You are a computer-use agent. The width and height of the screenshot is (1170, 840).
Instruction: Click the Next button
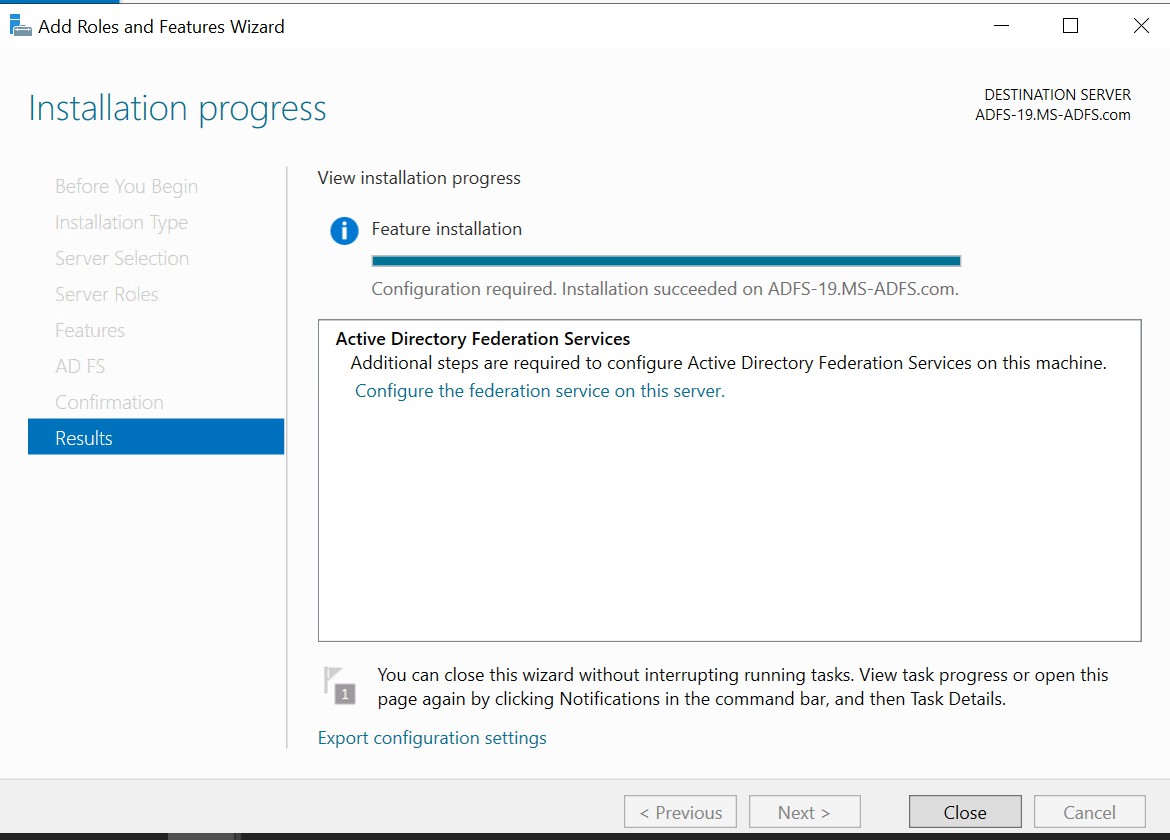804,812
